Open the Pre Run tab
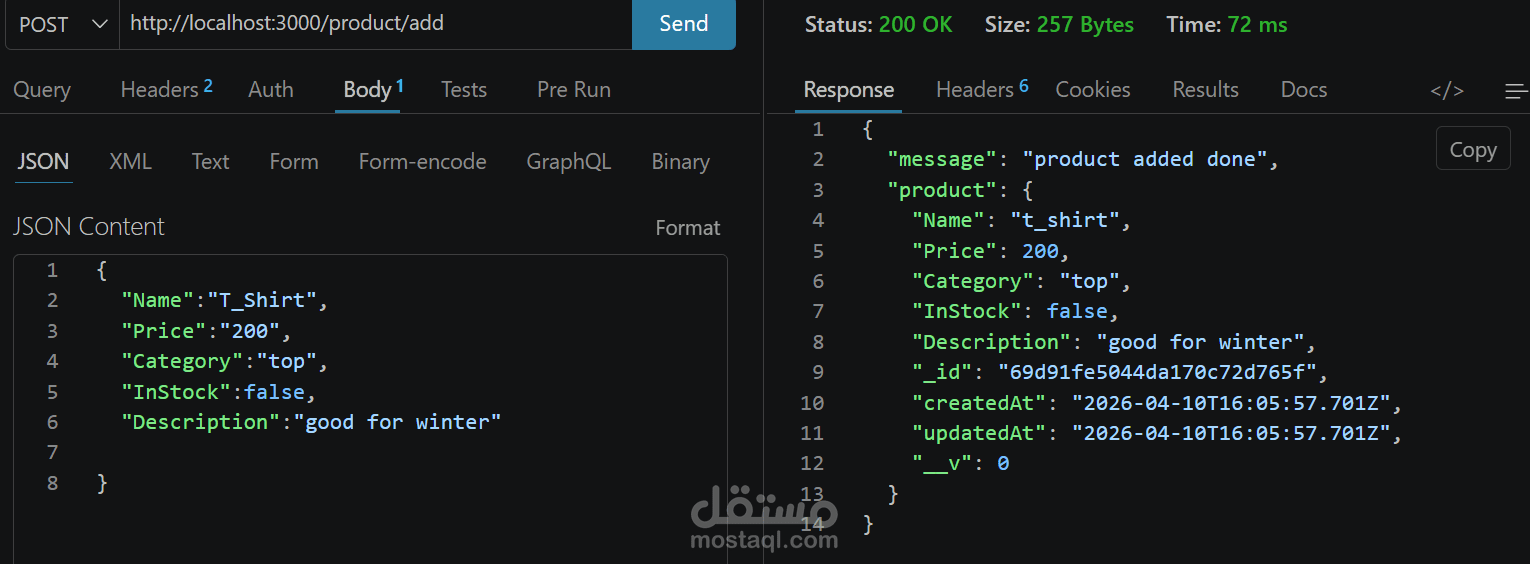Viewport: 1530px width, 564px height. [574, 90]
